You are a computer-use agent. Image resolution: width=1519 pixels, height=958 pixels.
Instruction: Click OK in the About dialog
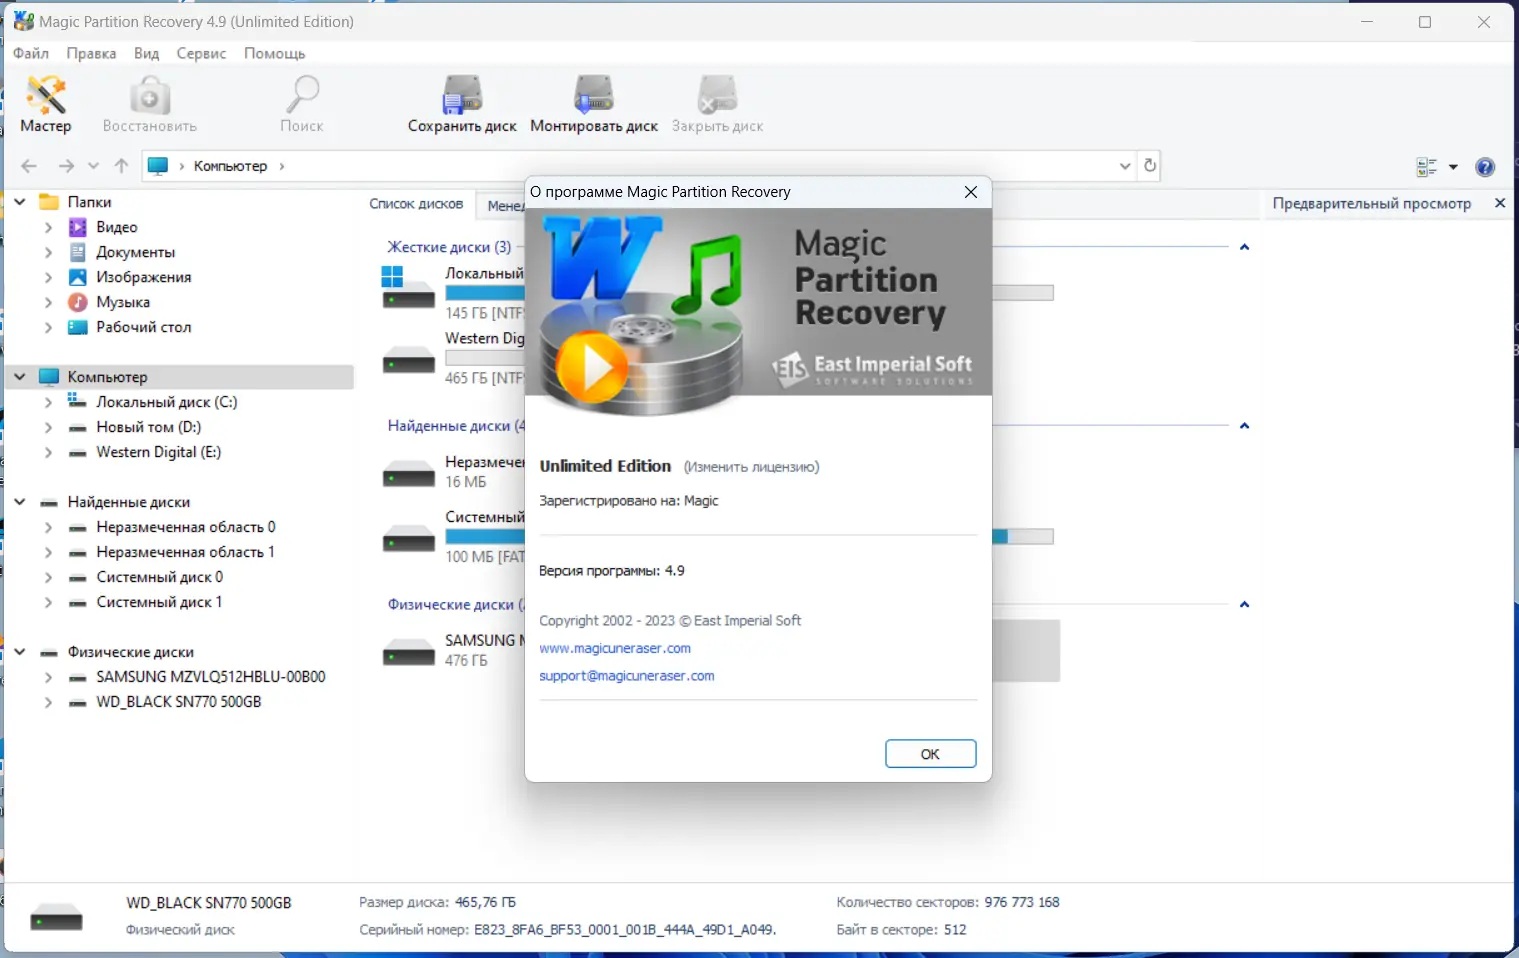(x=930, y=753)
